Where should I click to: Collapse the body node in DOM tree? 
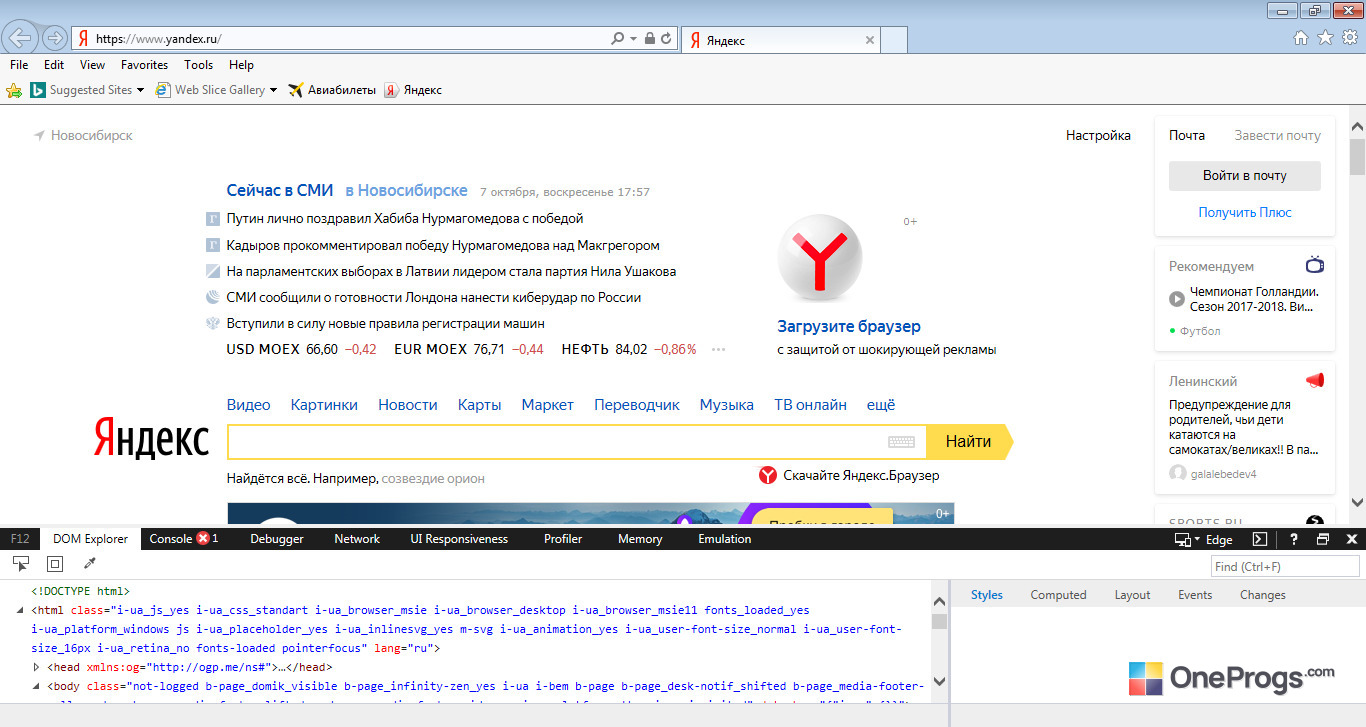pos(38,686)
